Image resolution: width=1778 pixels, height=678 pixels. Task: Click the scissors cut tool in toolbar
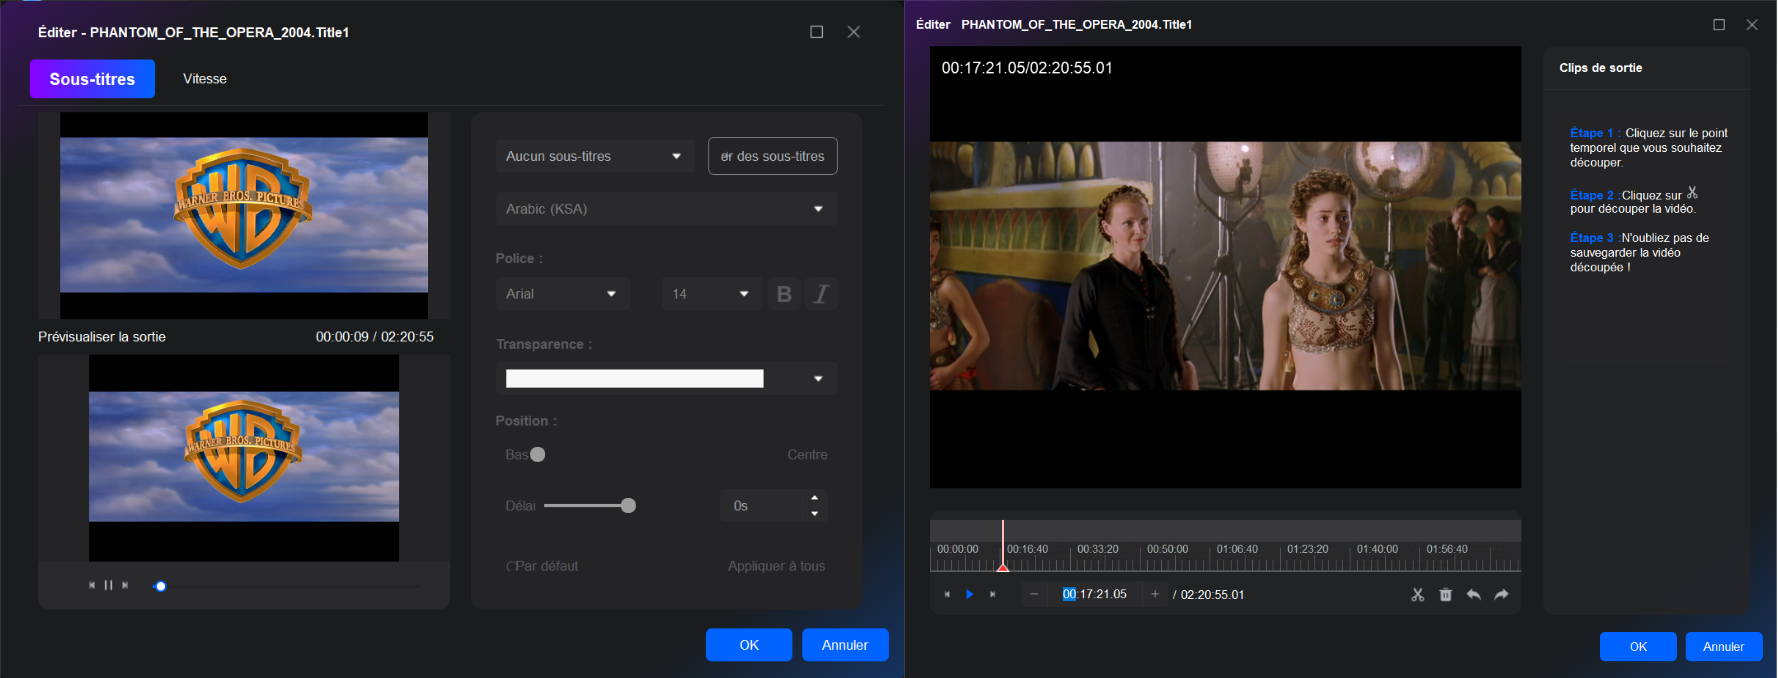(x=1417, y=594)
